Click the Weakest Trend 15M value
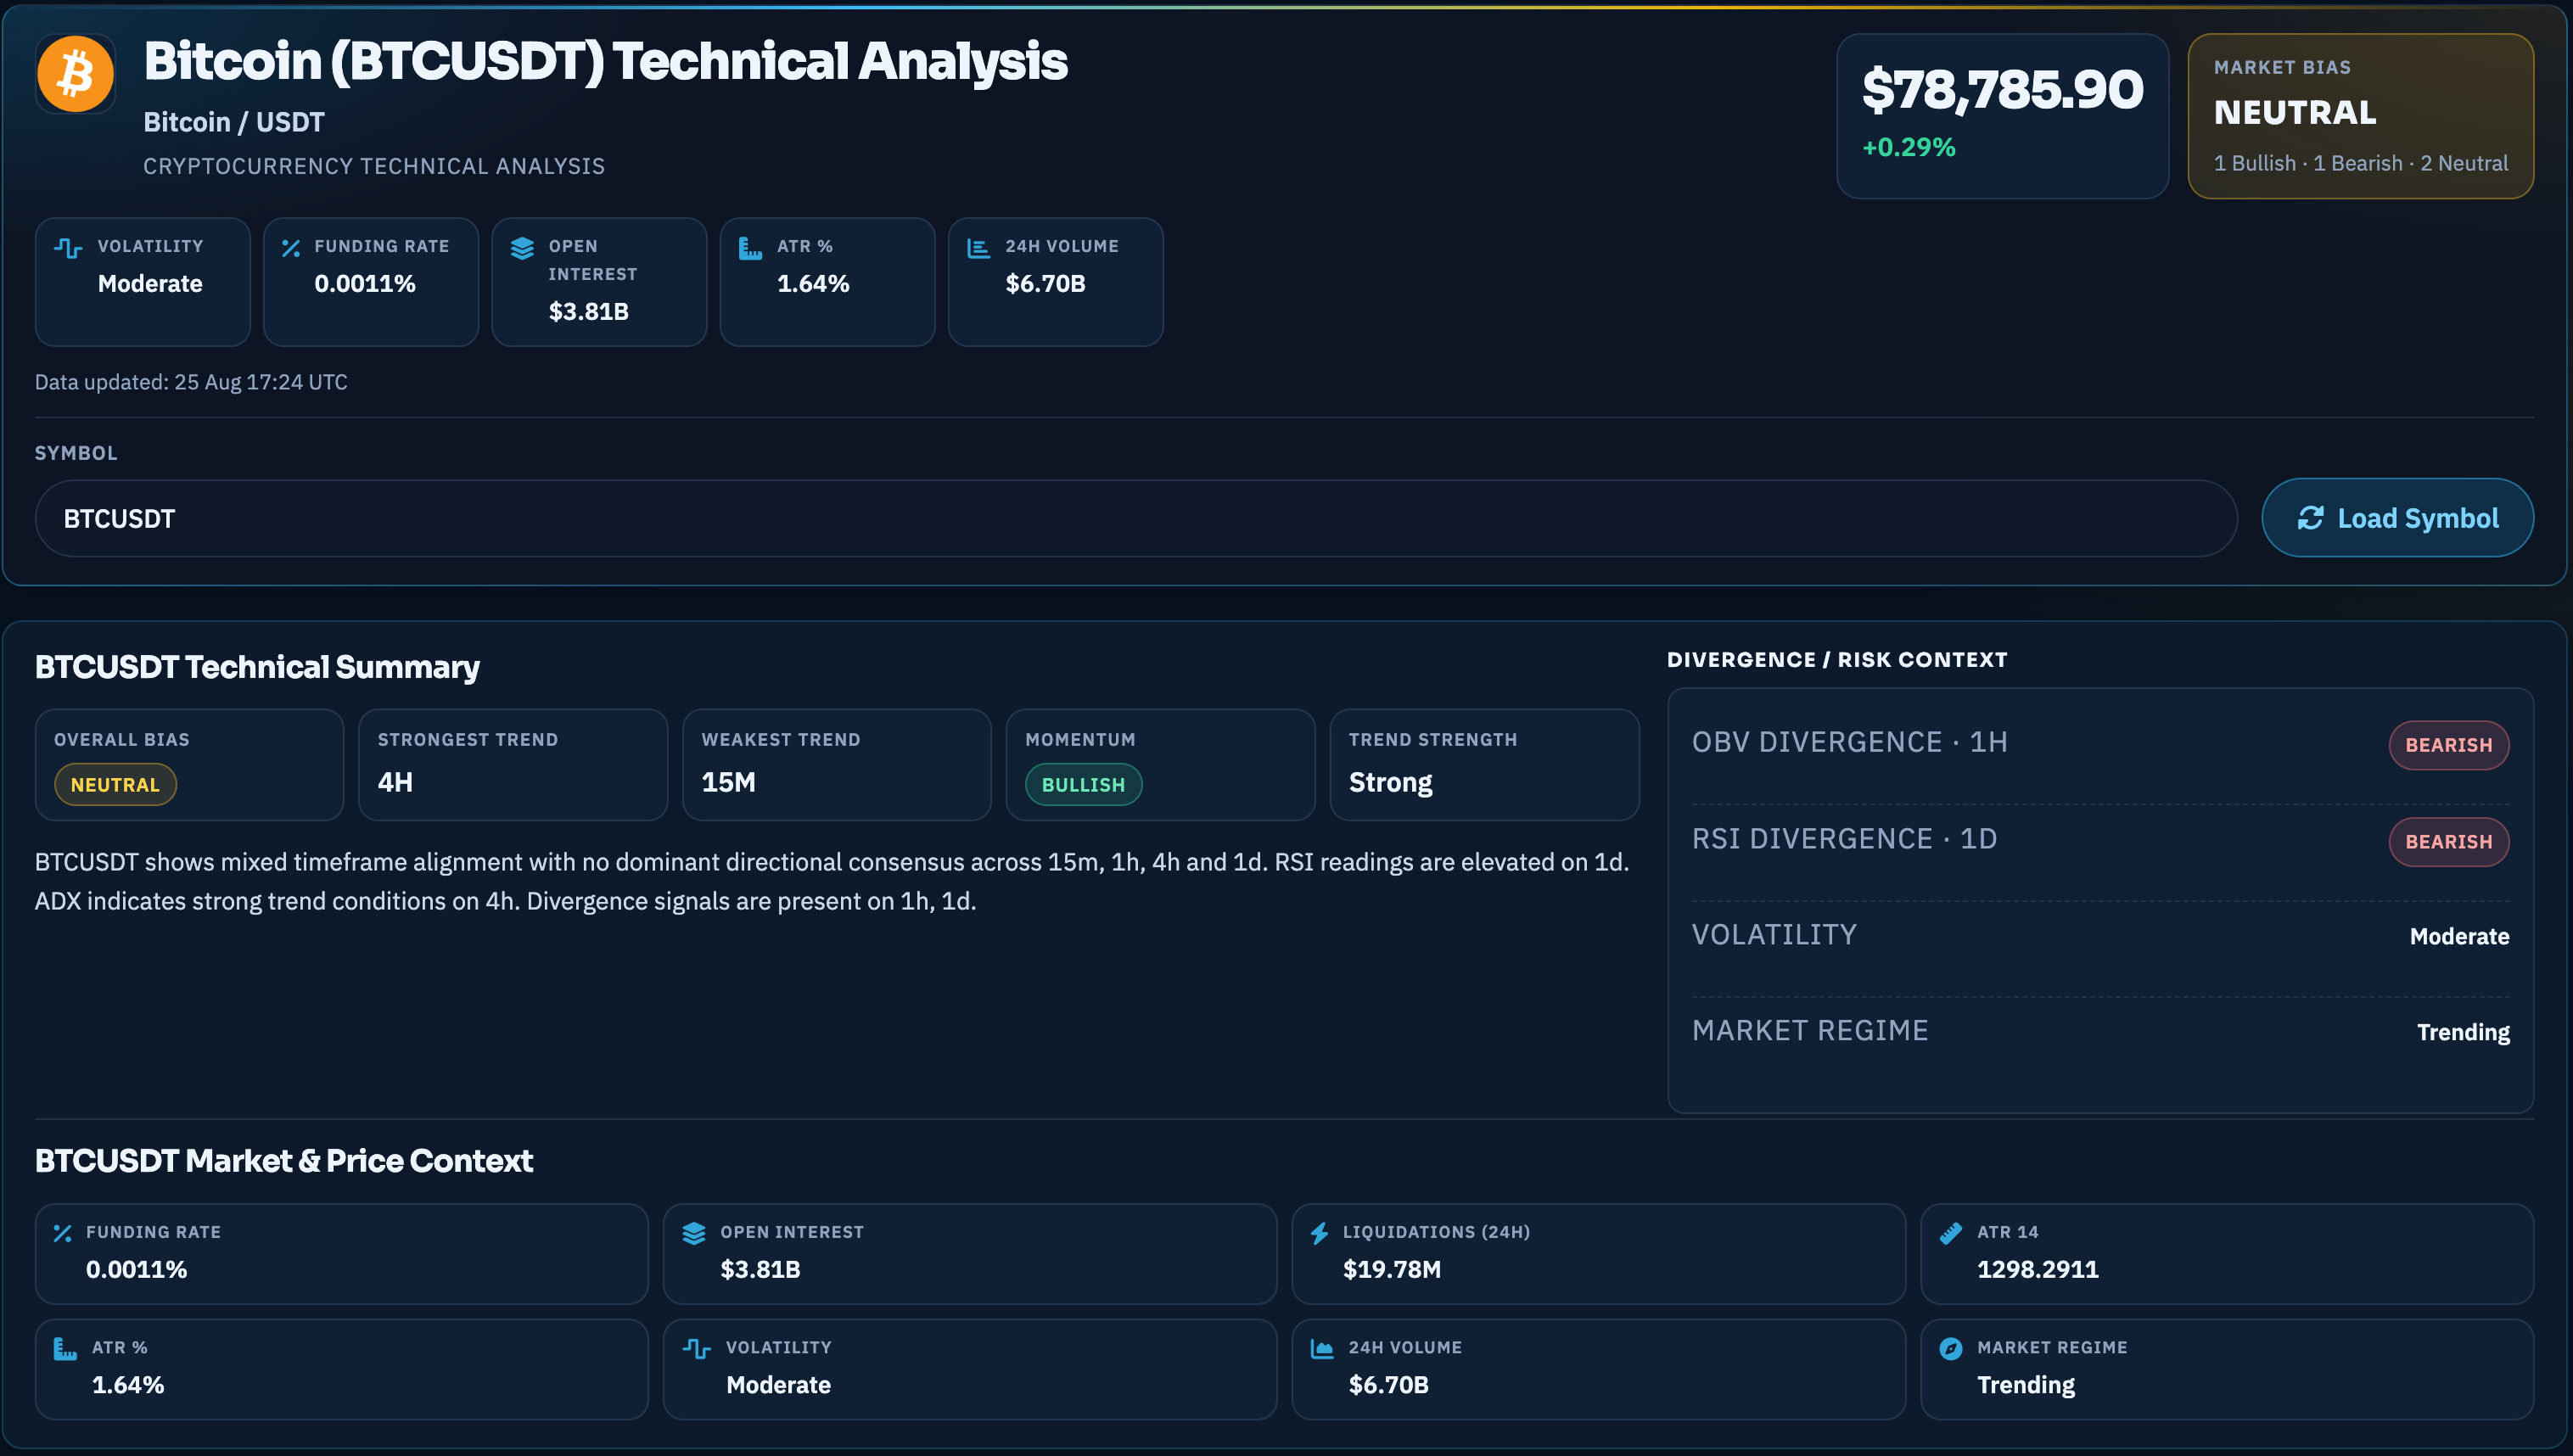Viewport: 2573px width, 1456px height. [x=728, y=782]
